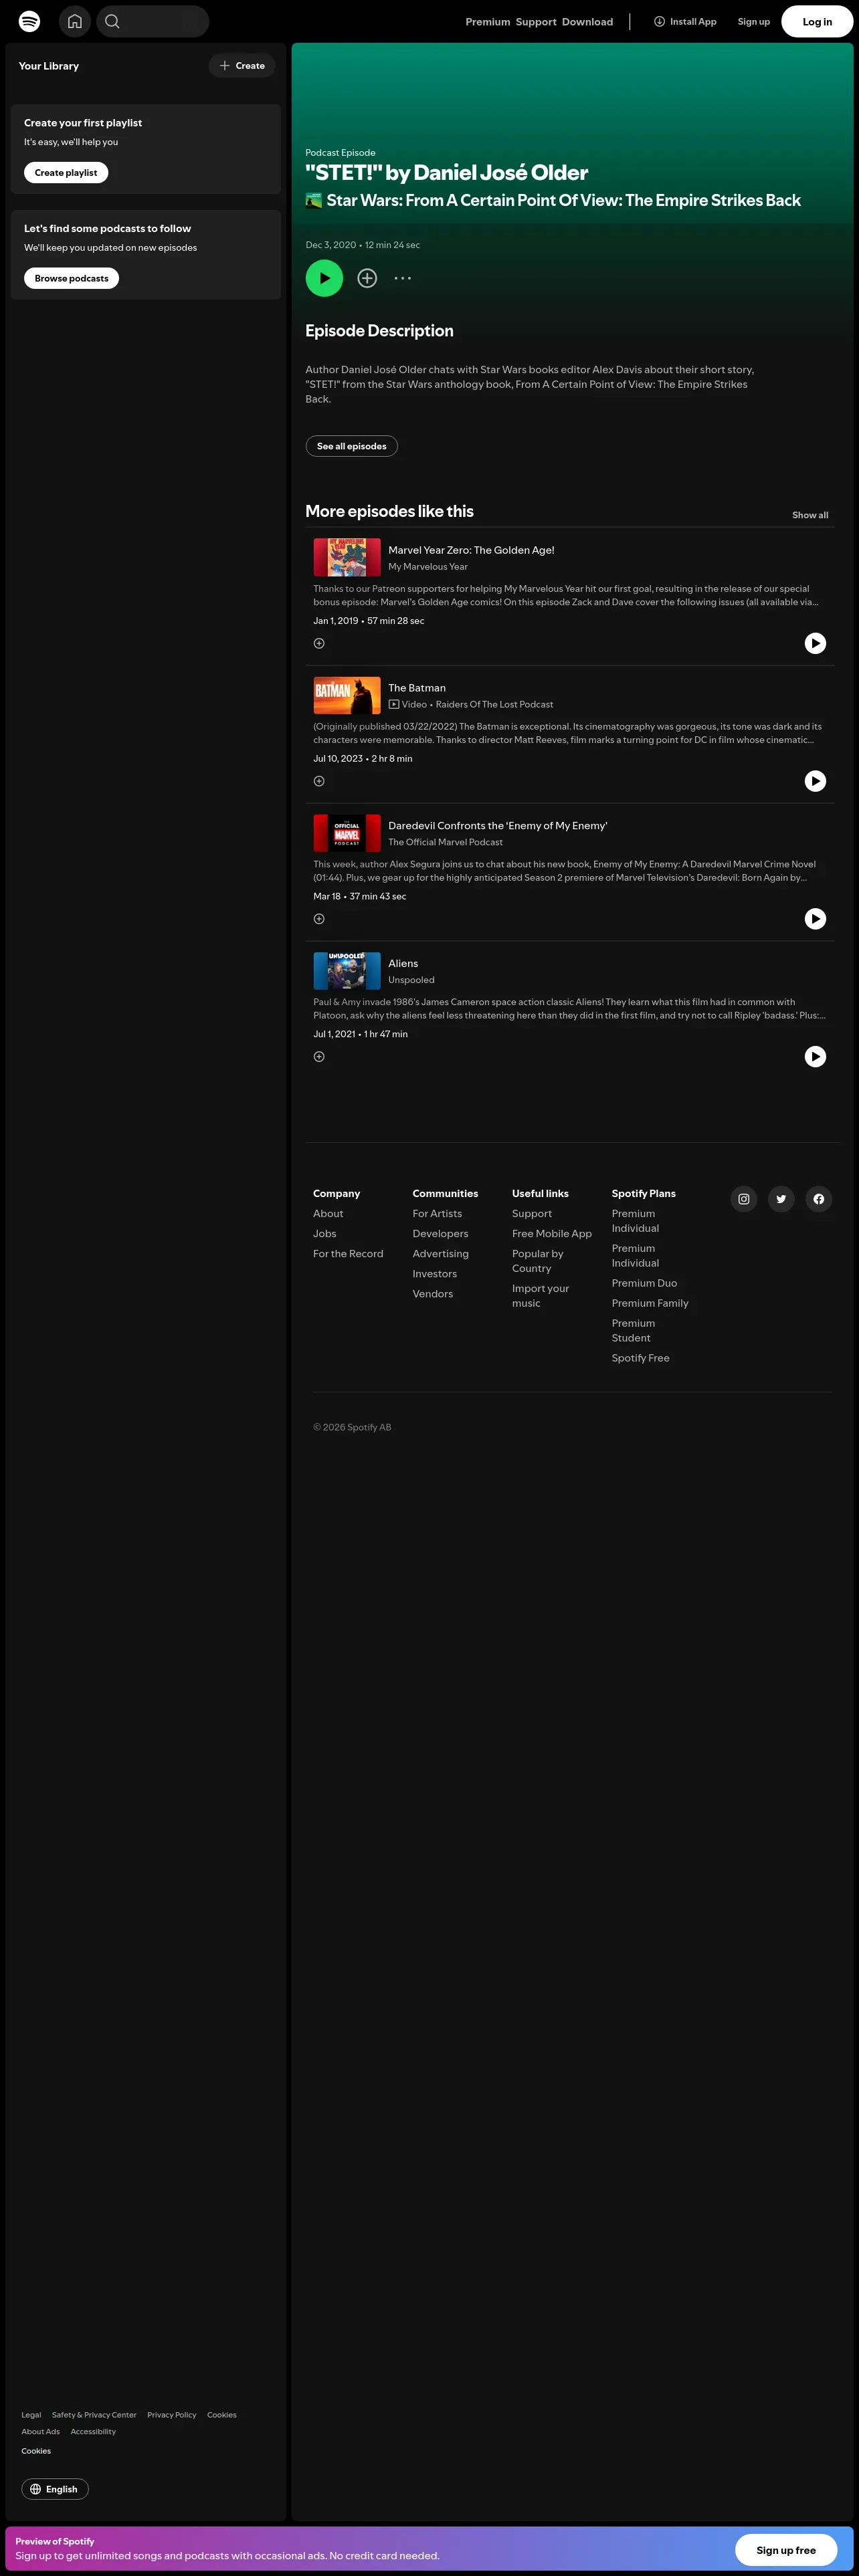Save Marvel Year Zero episode to library

[x=319, y=643]
